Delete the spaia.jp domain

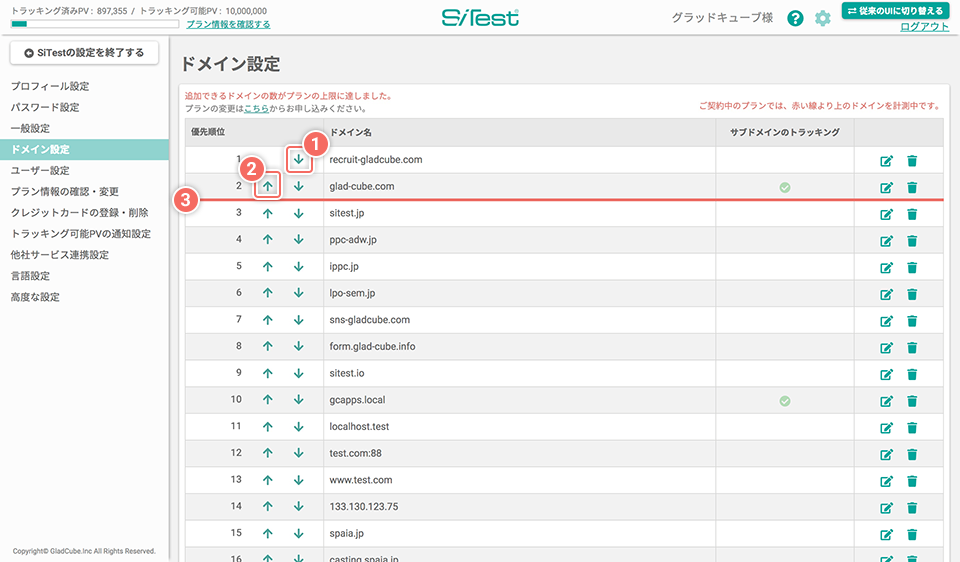(912, 534)
